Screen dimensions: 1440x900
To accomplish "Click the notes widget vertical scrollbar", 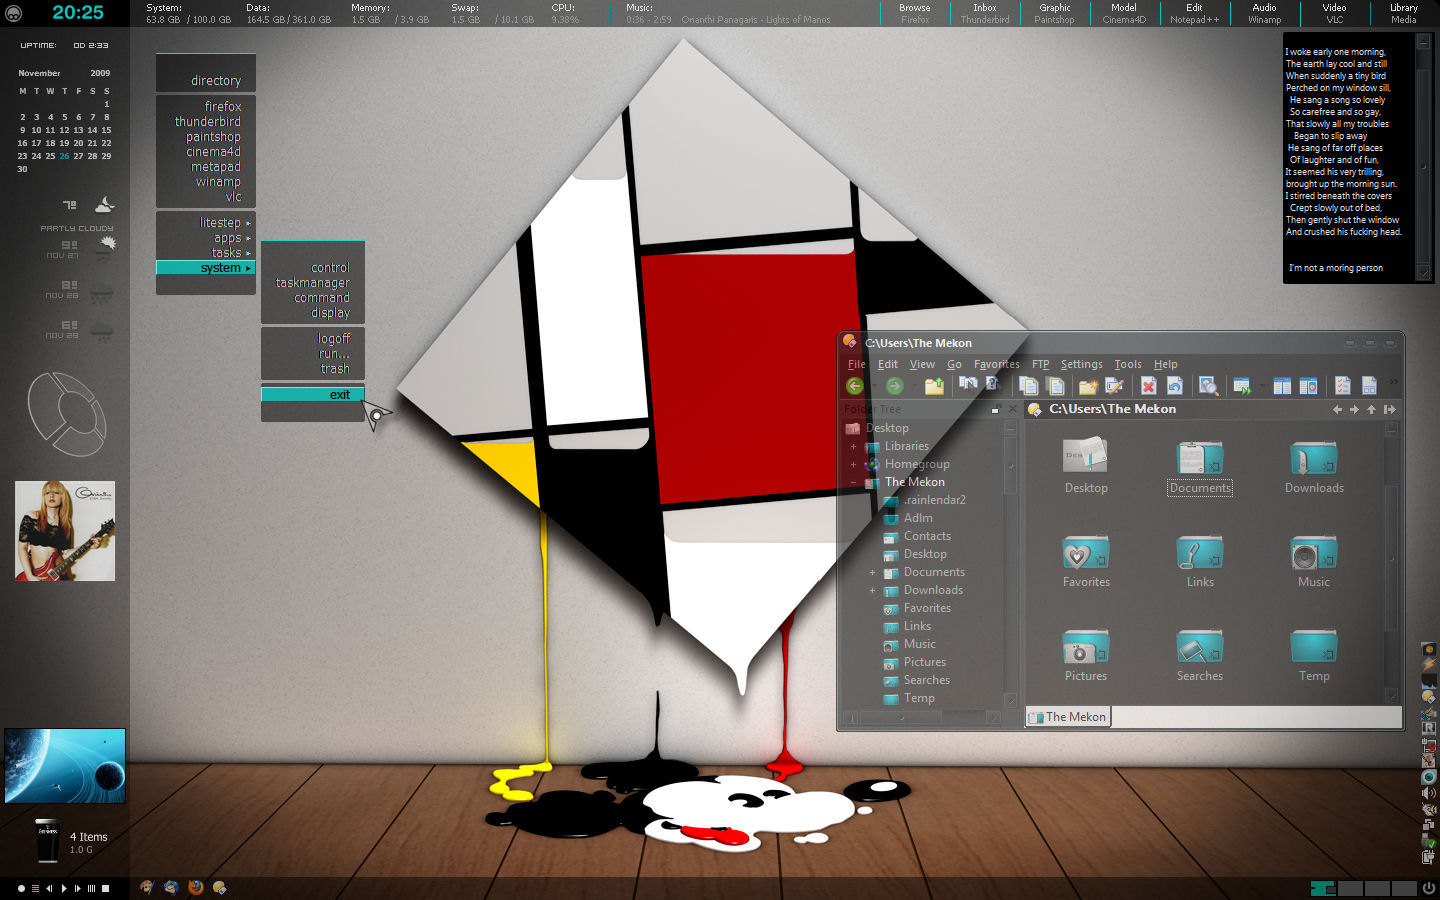I will point(1424,158).
